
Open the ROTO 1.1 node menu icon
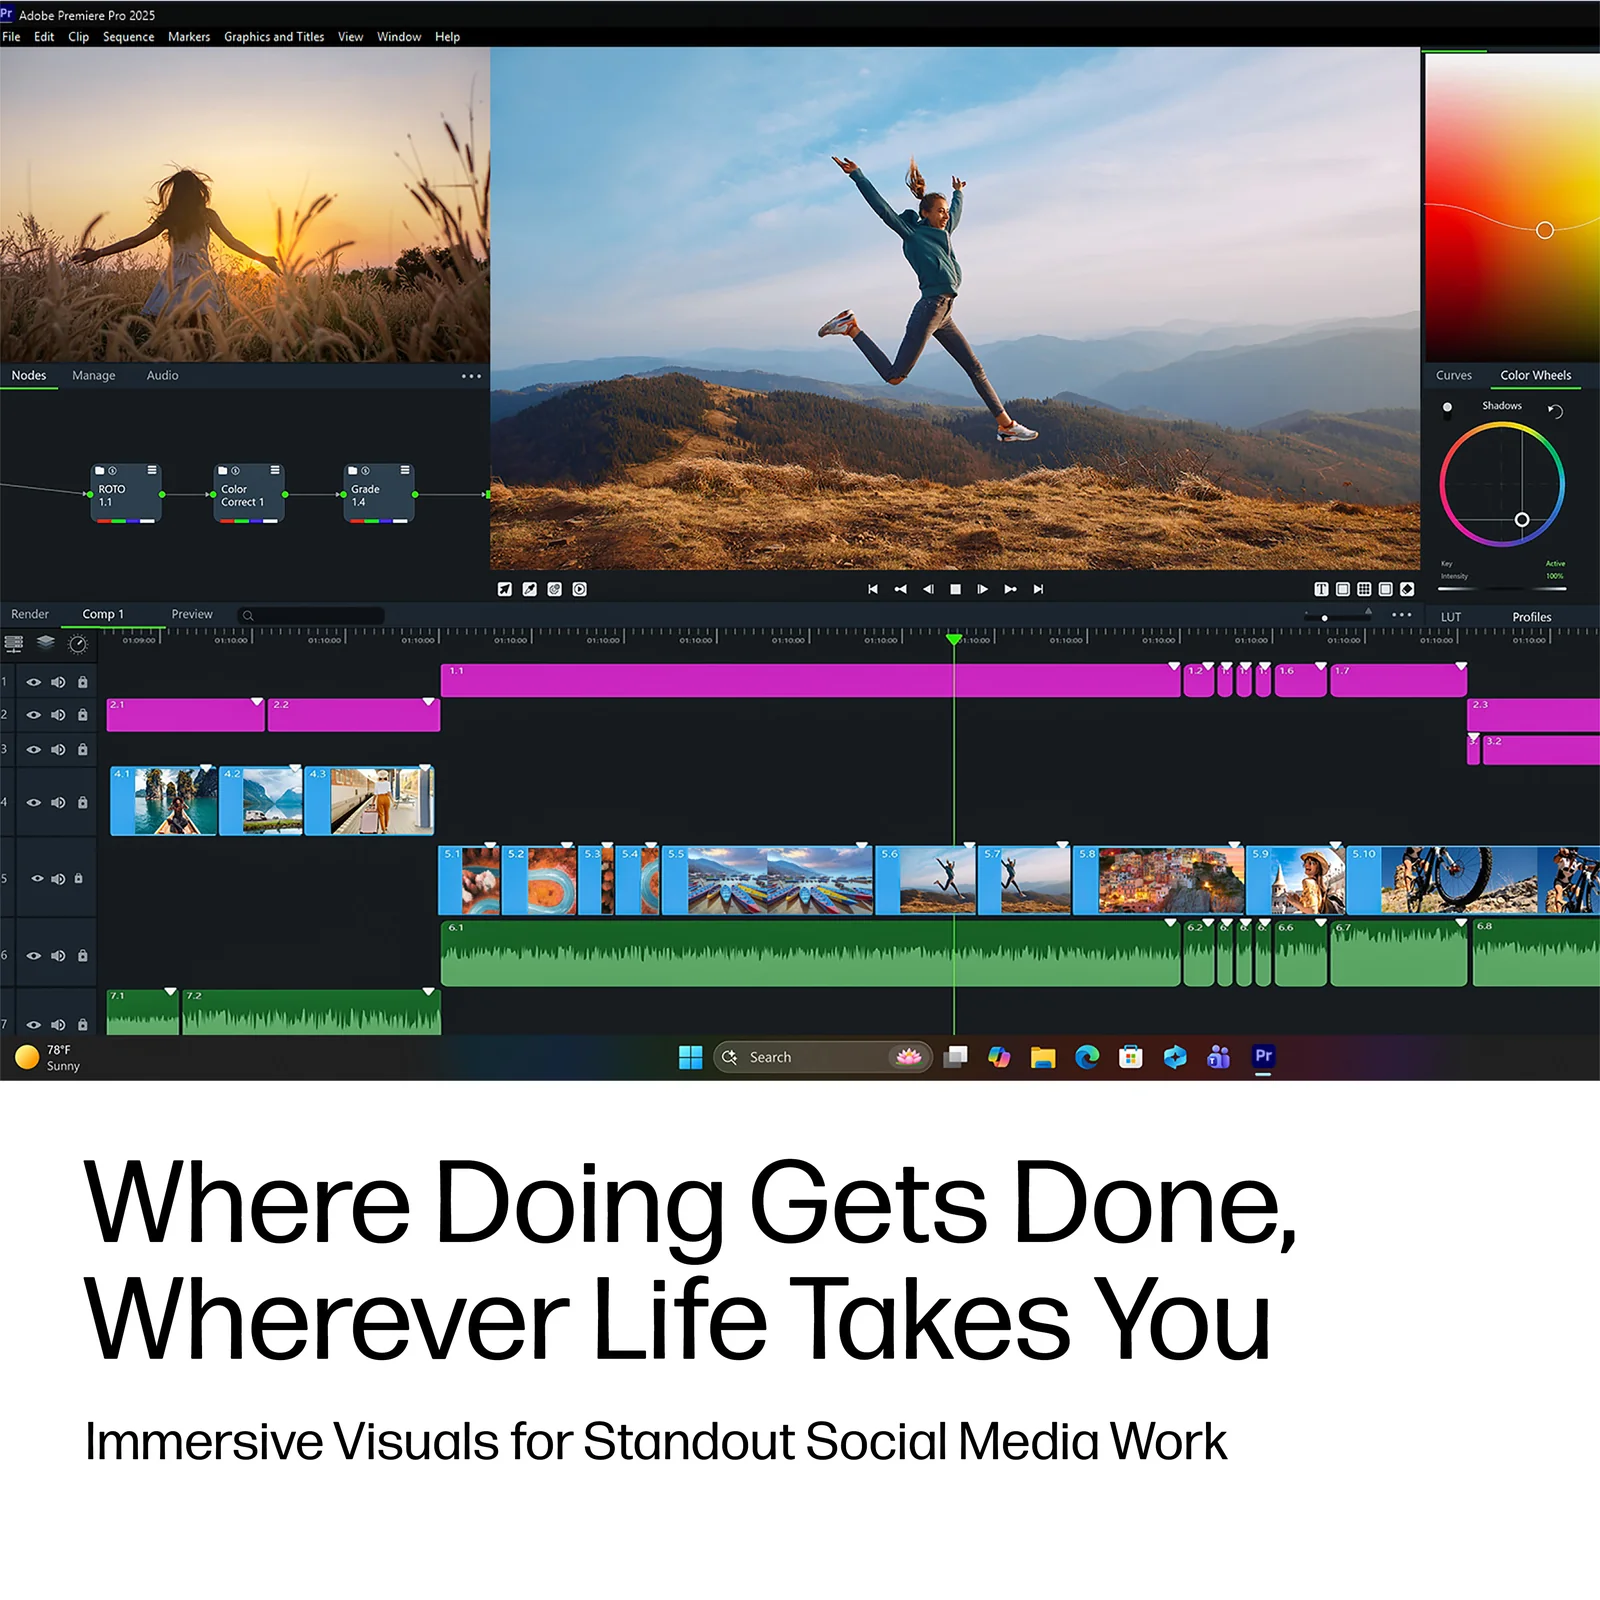click(x=152, y=469)
